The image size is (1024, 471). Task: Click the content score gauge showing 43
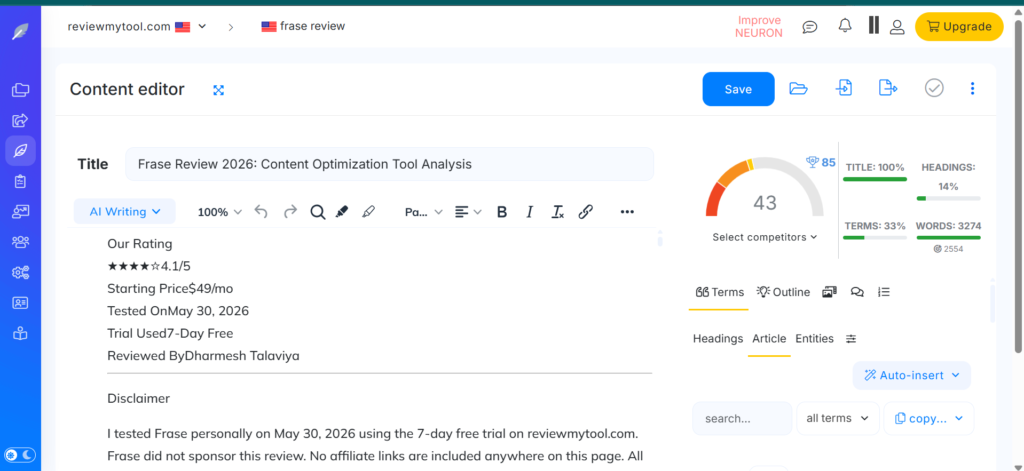point(765,189)
